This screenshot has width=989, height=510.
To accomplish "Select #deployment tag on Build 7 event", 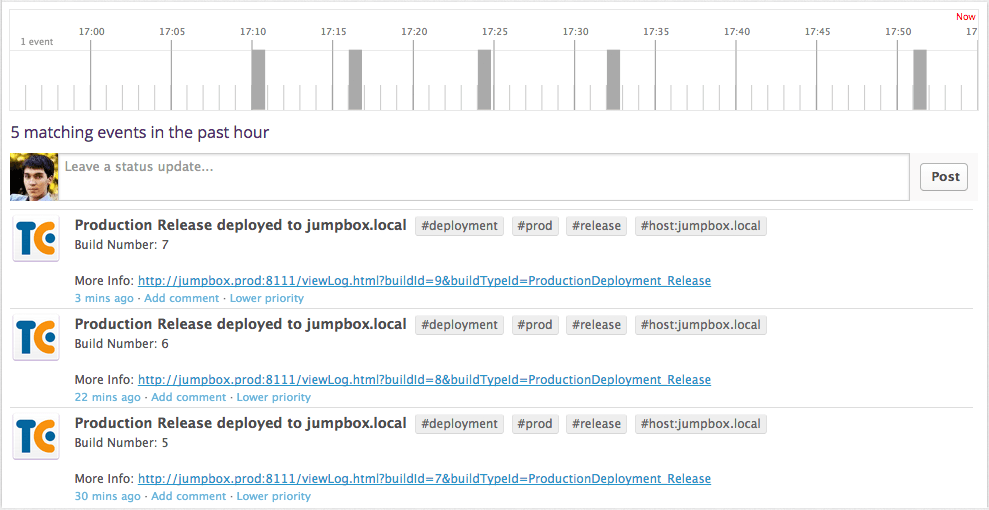I will (459, 226).
